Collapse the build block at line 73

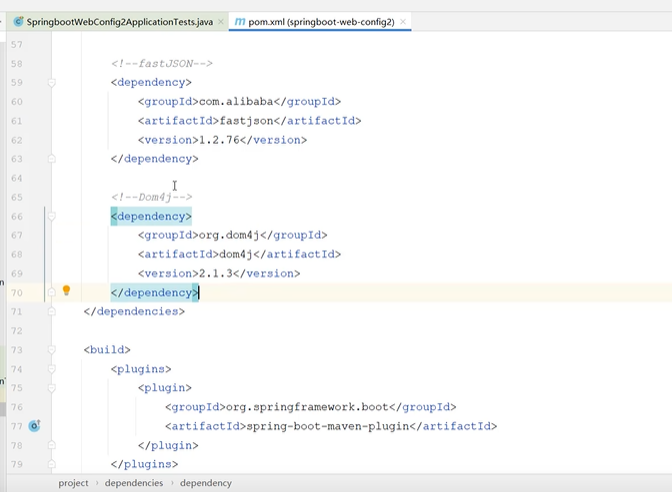(51, 350)
